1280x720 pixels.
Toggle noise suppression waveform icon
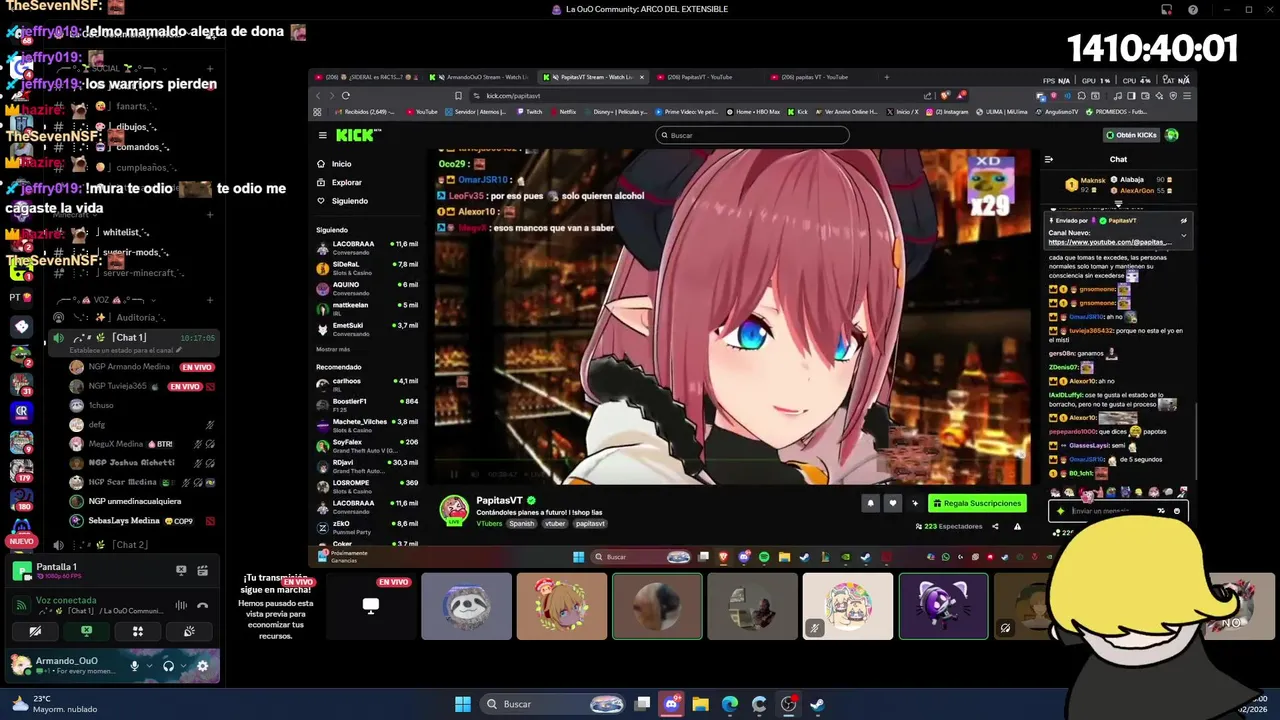(181, 605)
